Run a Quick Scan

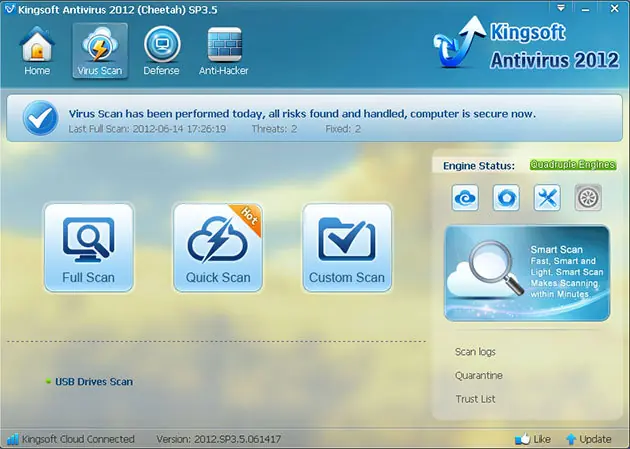point(218,248)
